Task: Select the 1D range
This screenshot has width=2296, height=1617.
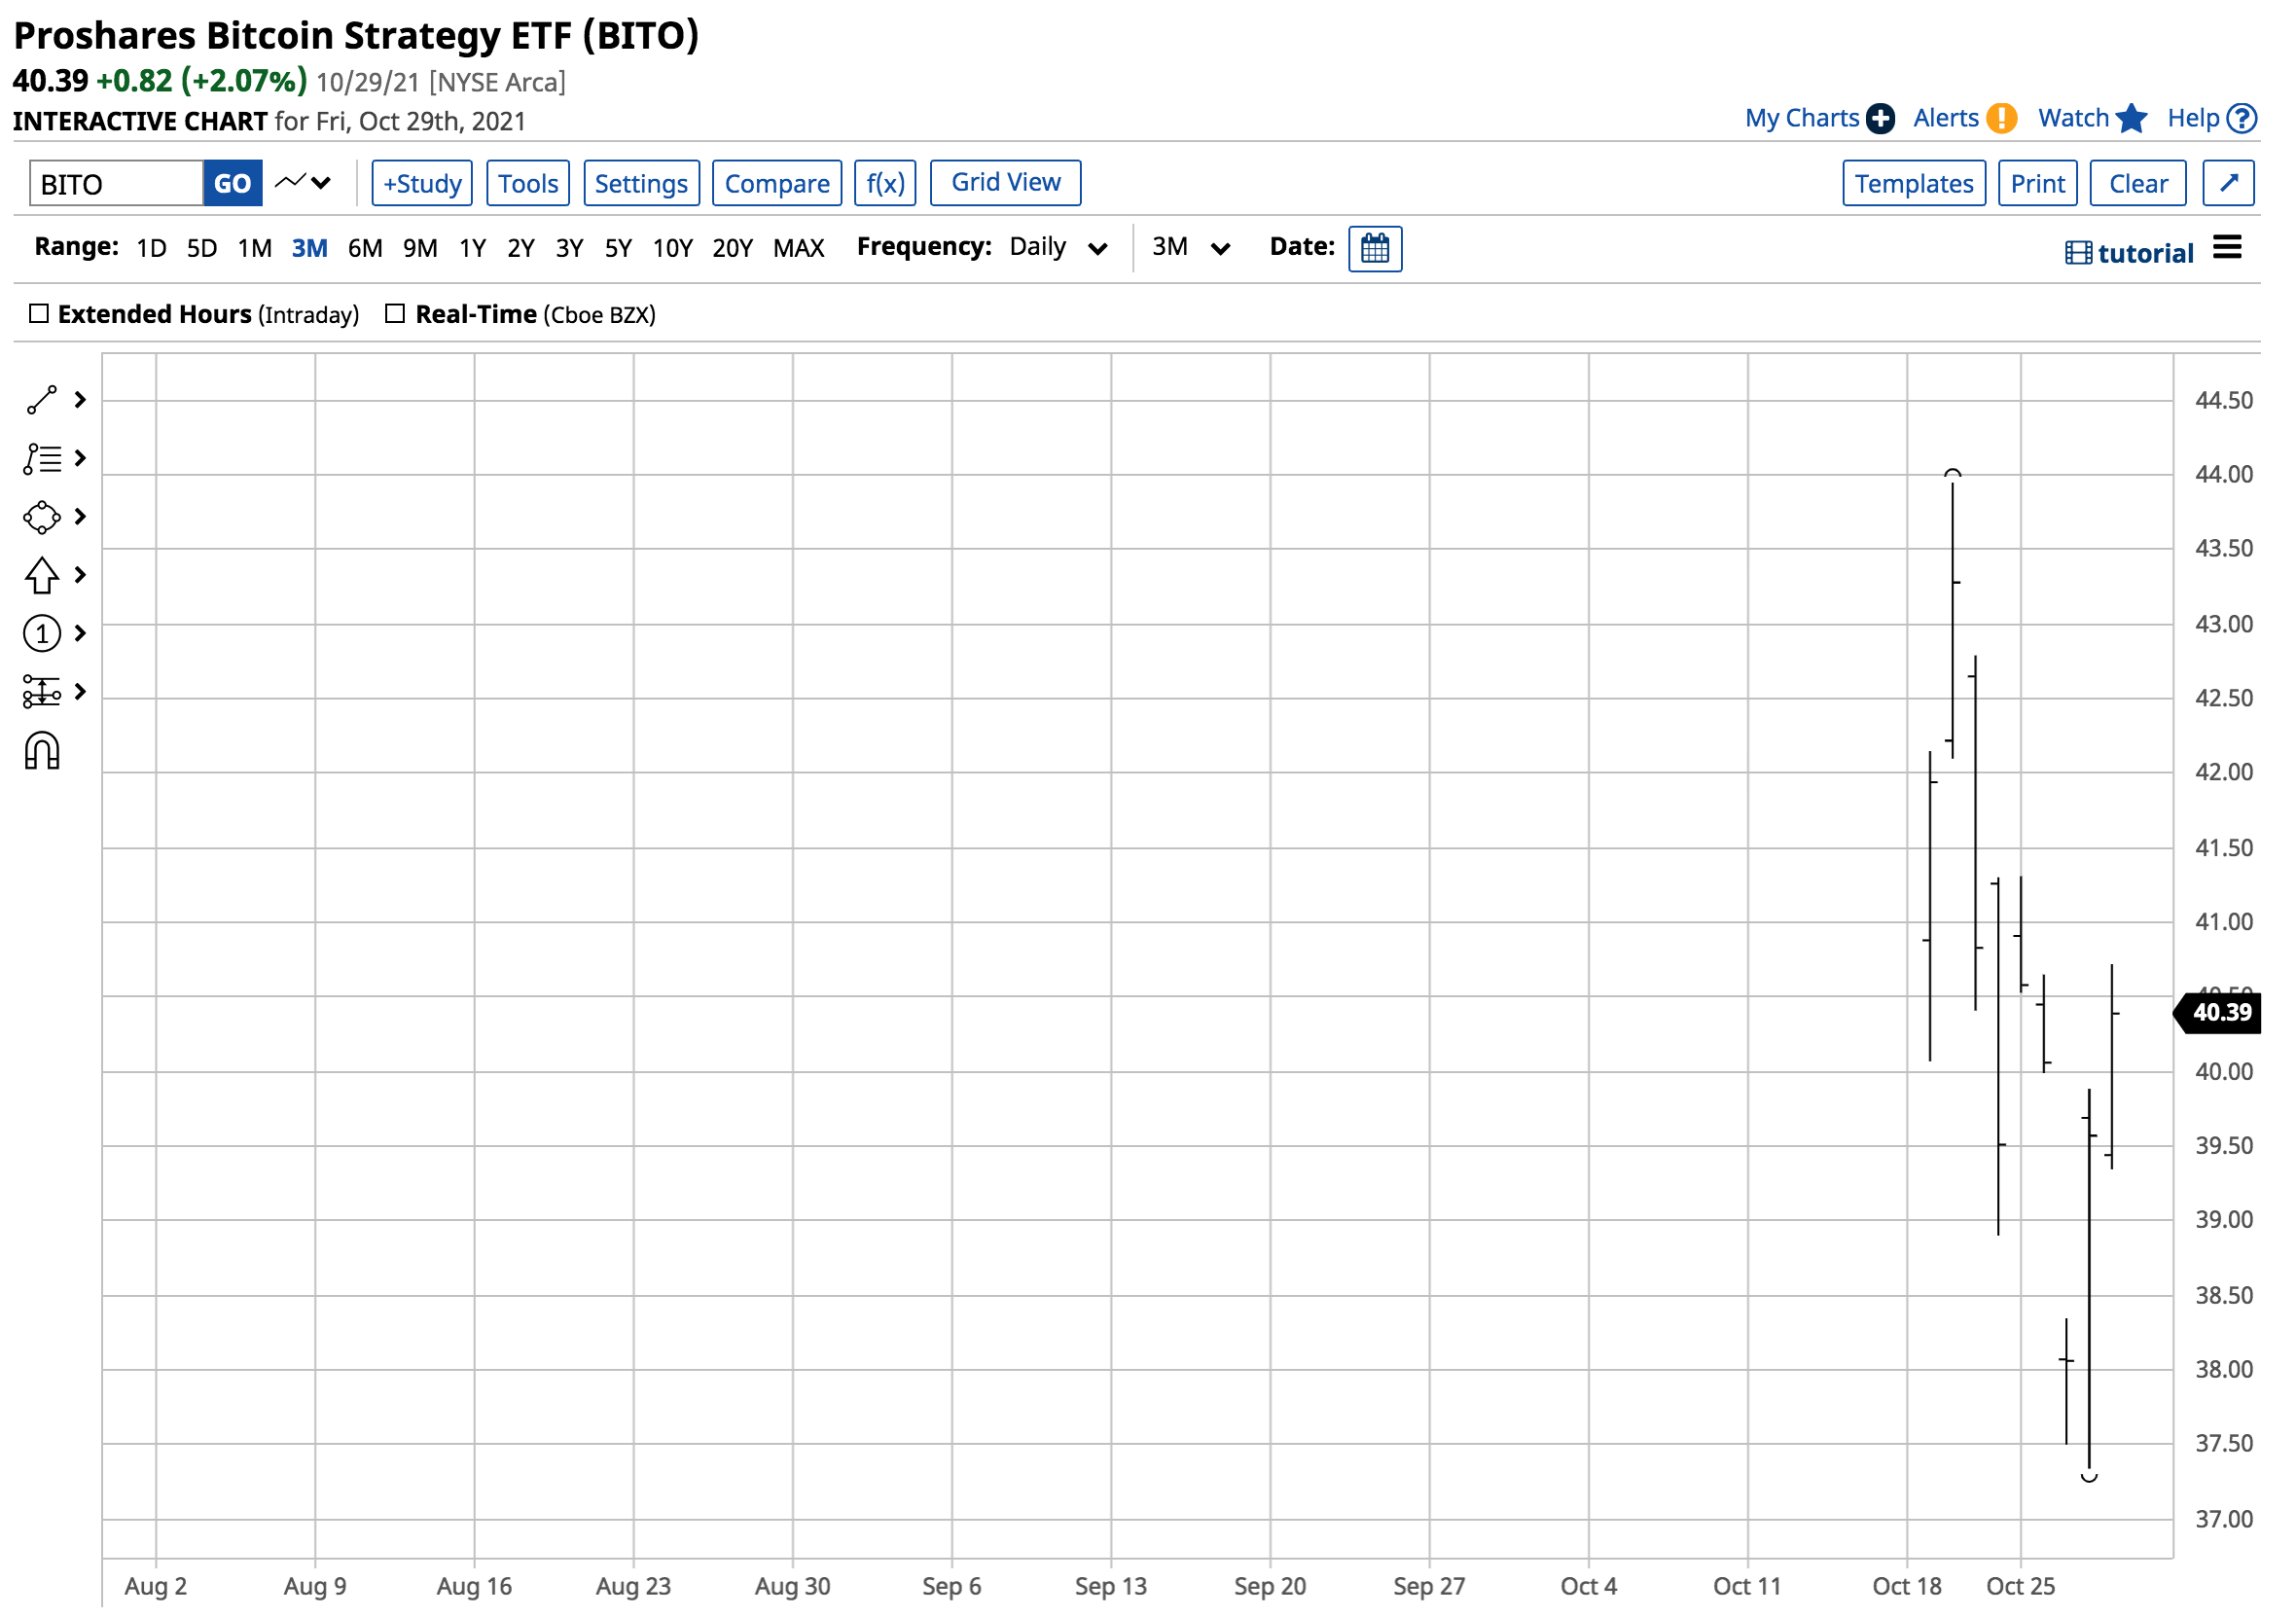Action: click(x=152, y=248)
